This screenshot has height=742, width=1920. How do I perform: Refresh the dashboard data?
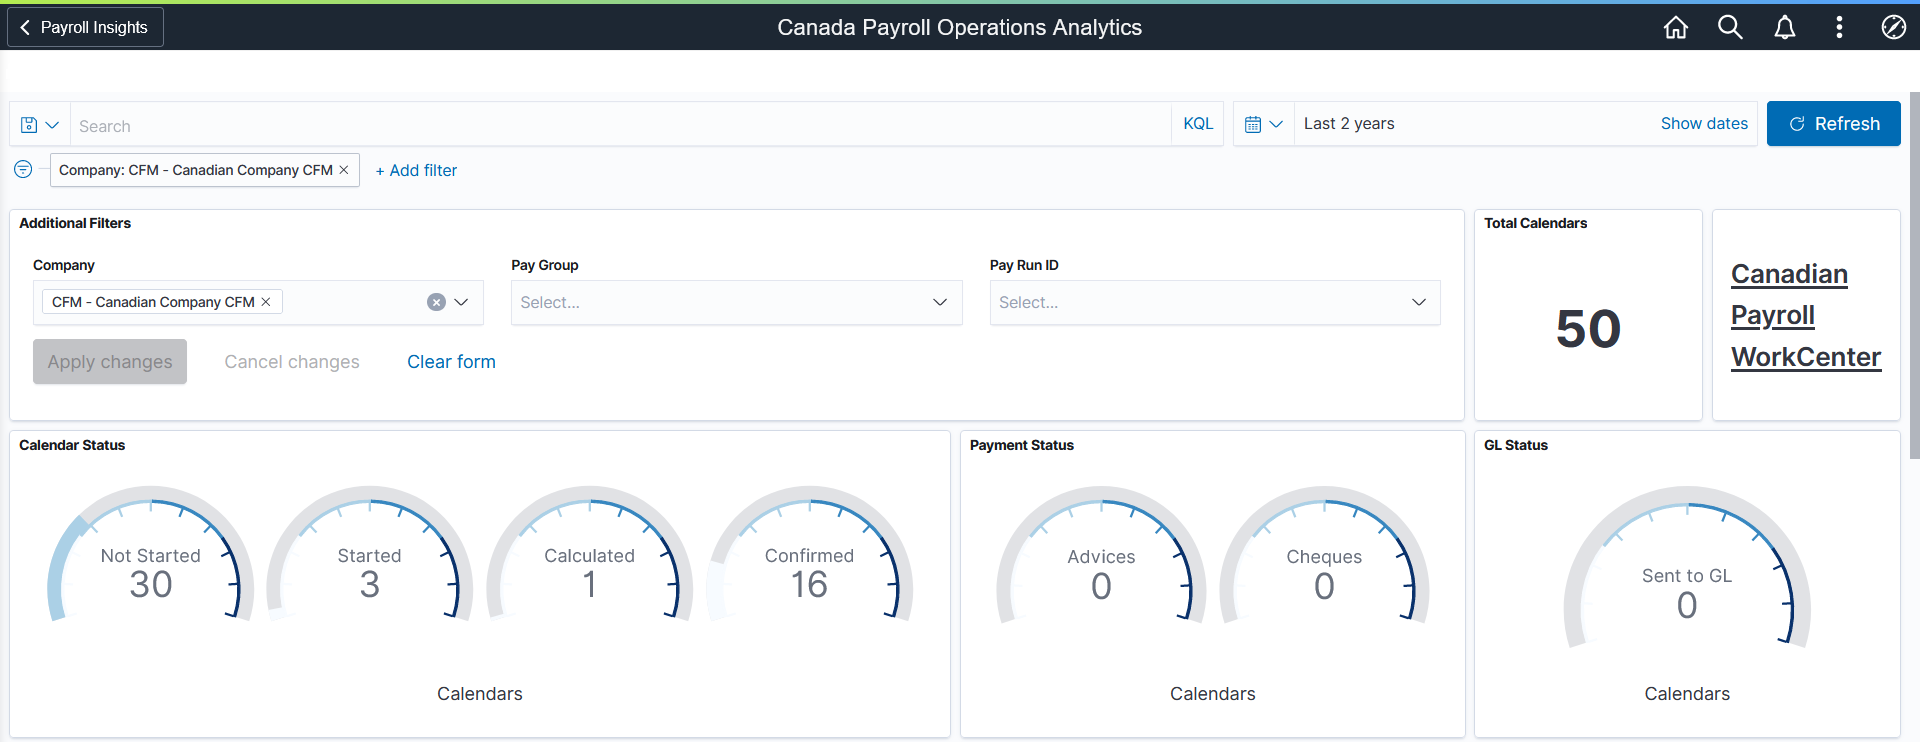click(x=1833, y=124)
